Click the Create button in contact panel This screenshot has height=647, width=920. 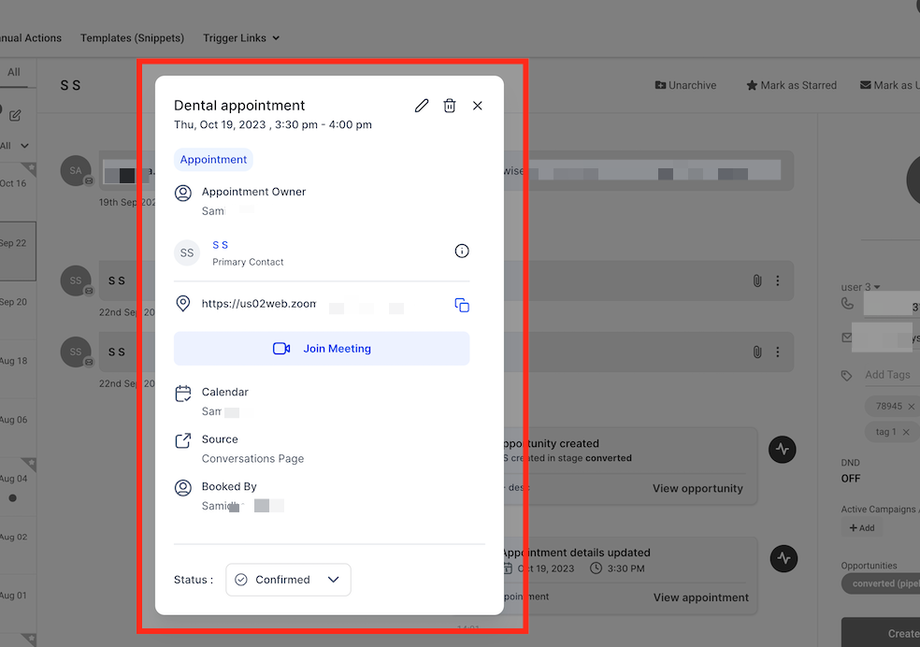881,632
